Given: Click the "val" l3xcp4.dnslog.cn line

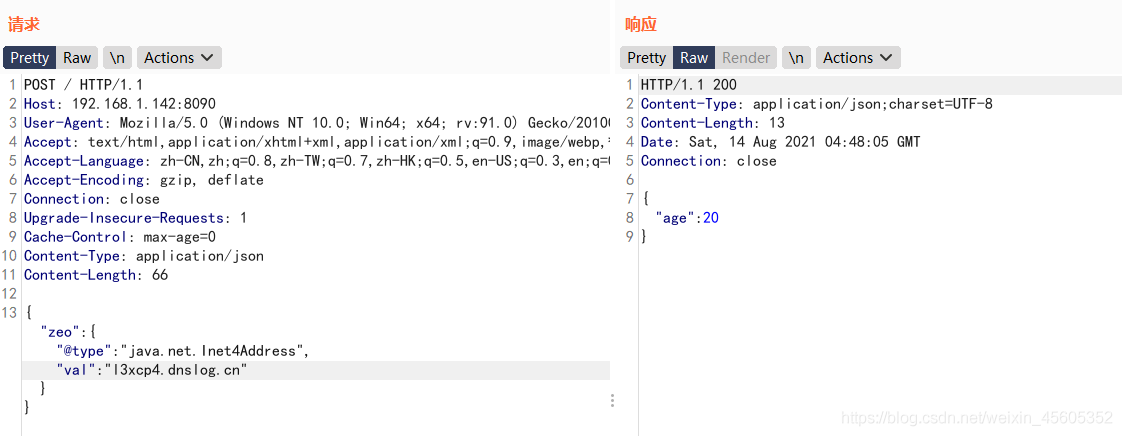Looking at the screenshot, I should click(151, 370).
